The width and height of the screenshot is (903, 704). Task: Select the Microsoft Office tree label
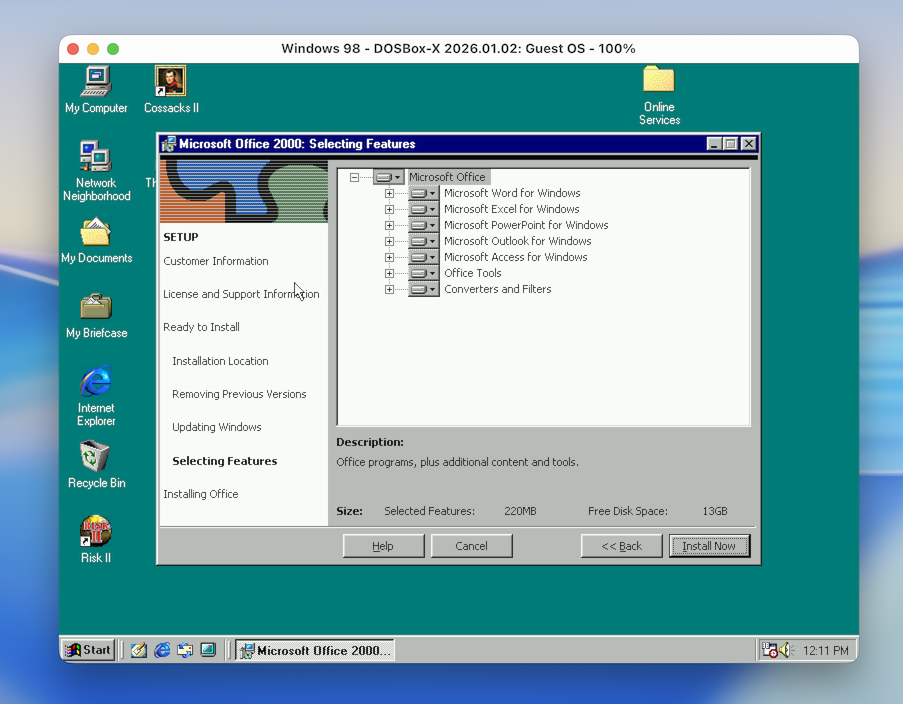pos(447,177)
